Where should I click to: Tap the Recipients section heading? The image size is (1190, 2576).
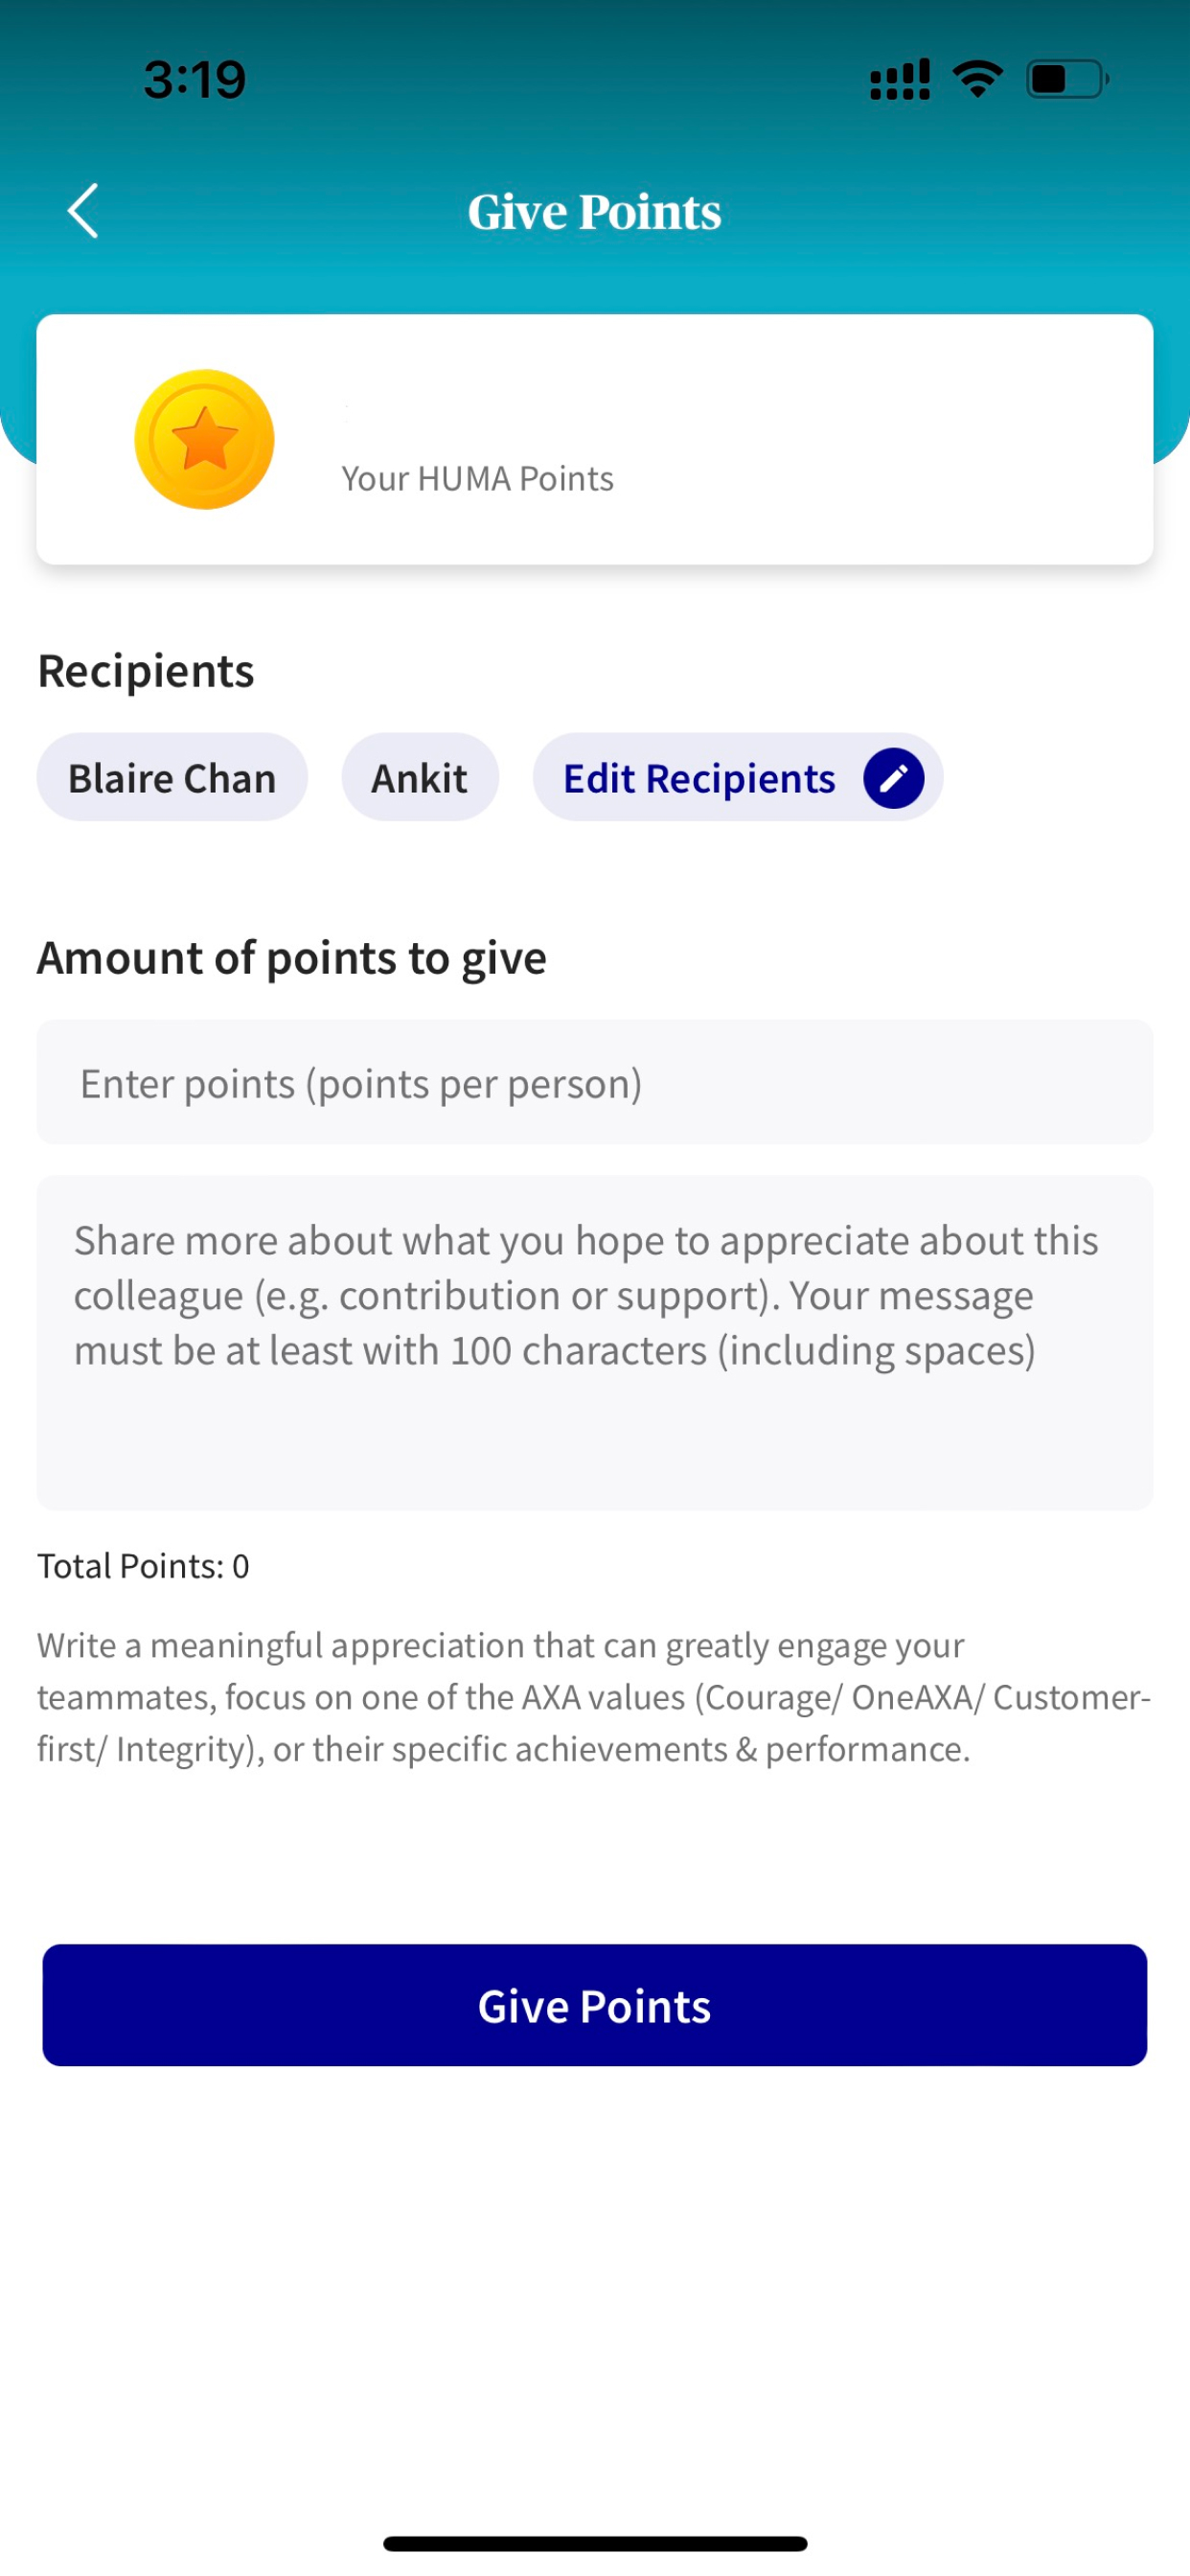(x=146, y=671)
